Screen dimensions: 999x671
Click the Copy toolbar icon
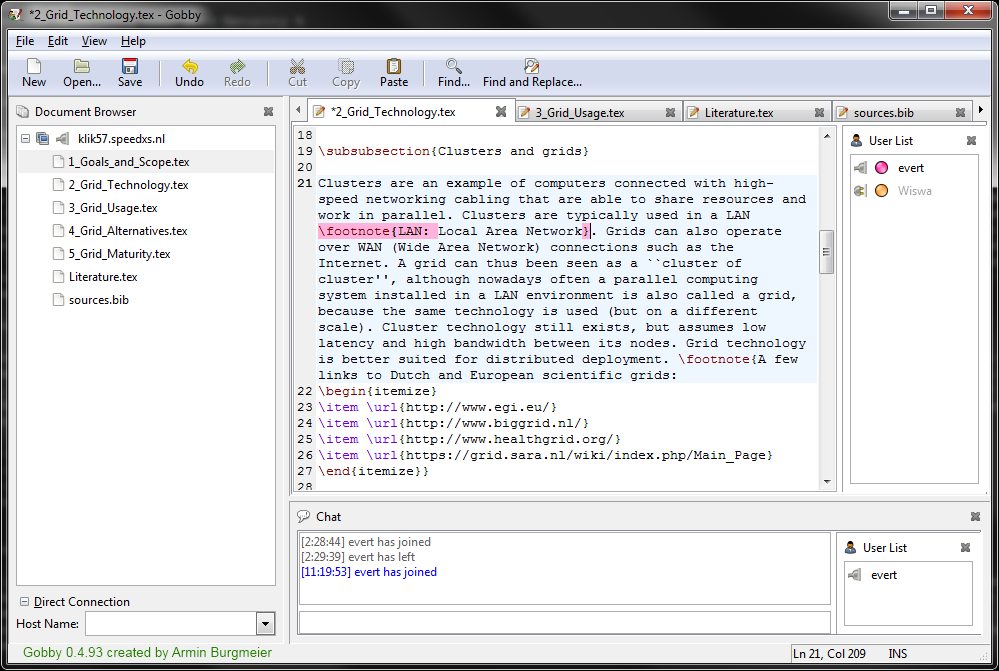point(346,66)
